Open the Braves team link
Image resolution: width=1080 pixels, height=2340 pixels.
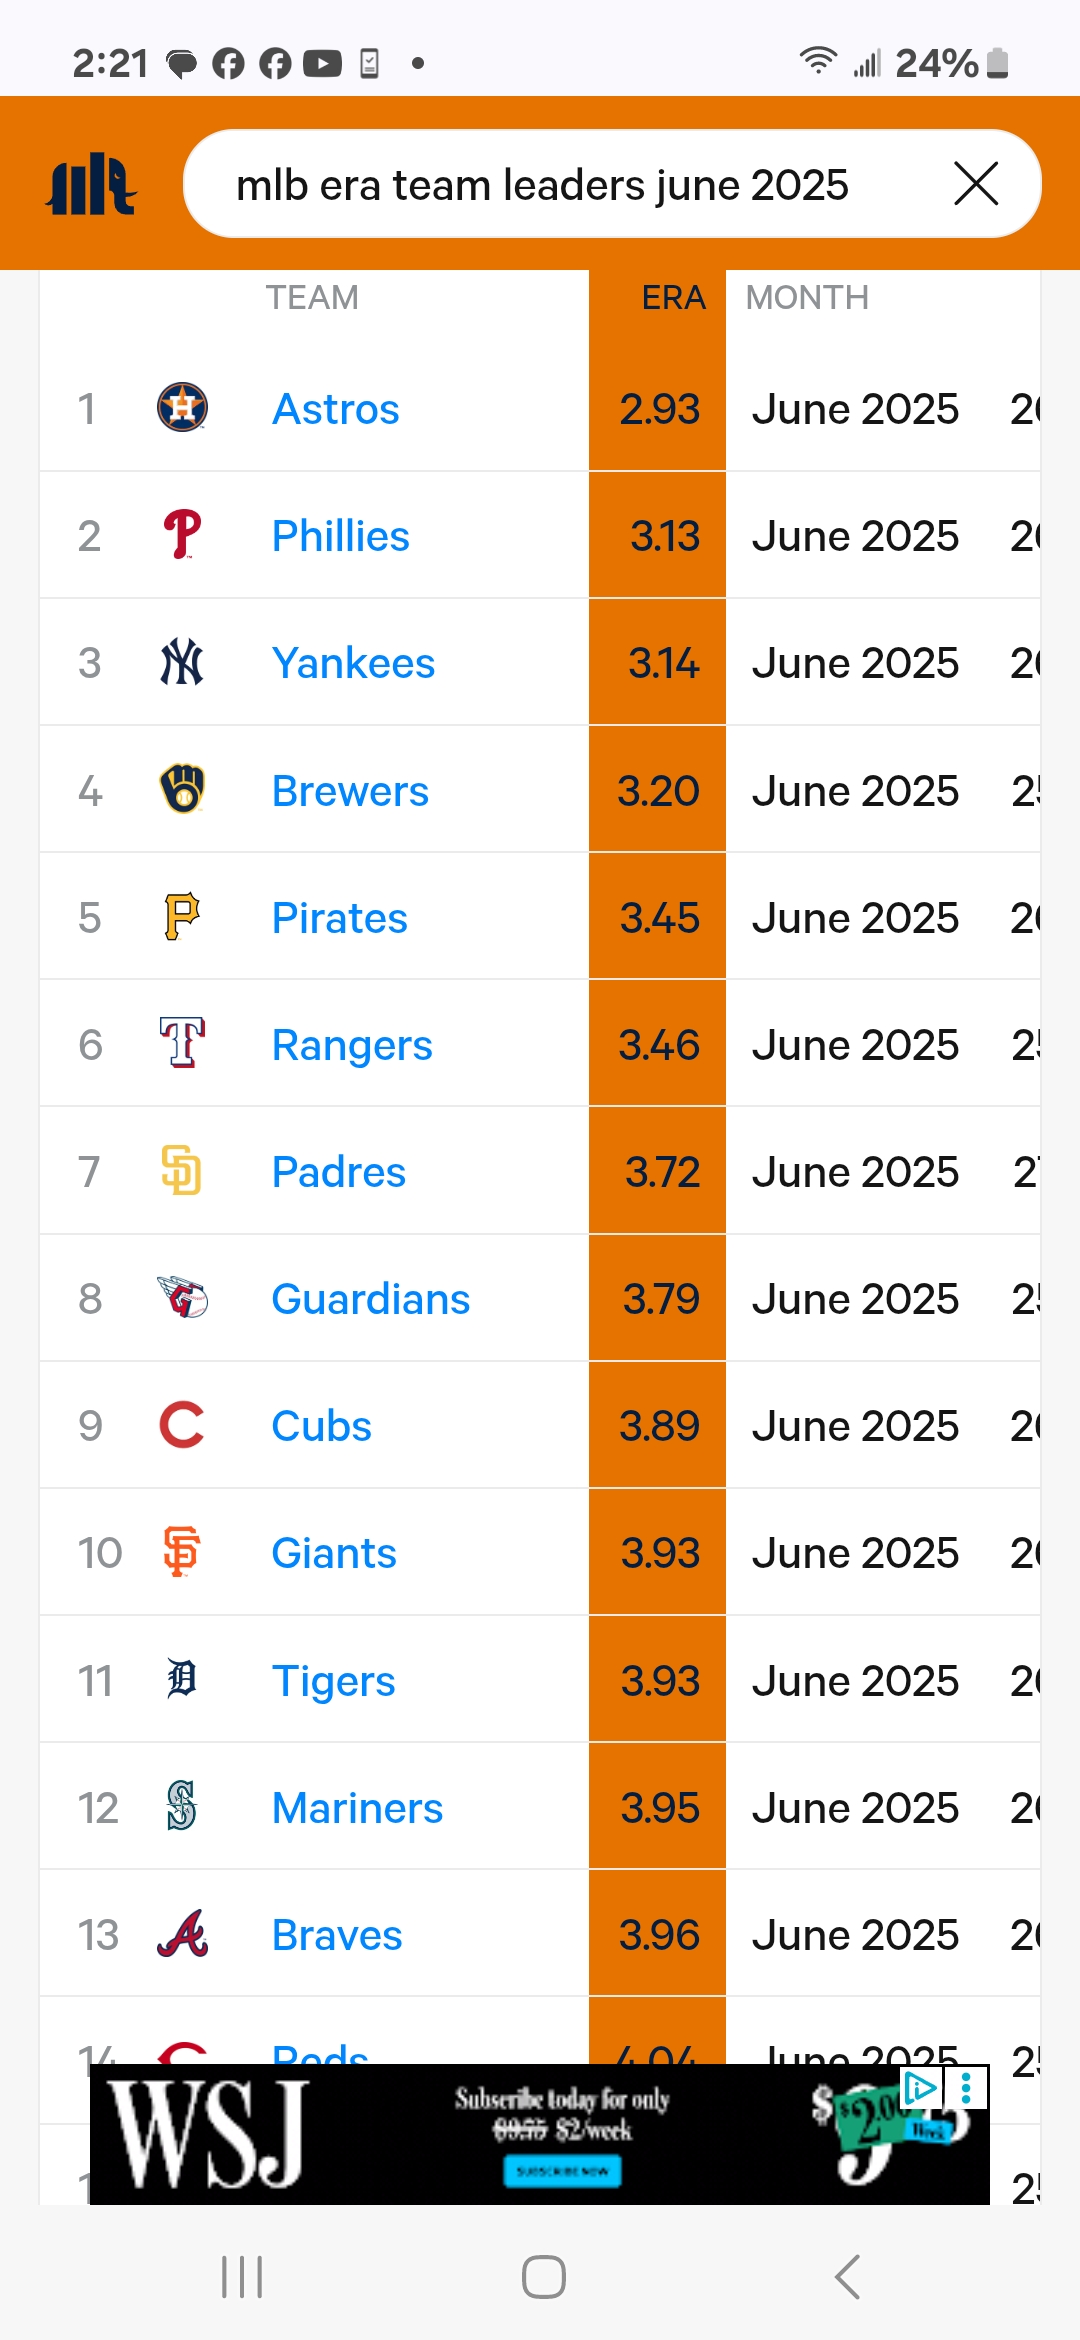click(x=337, y=1935)
